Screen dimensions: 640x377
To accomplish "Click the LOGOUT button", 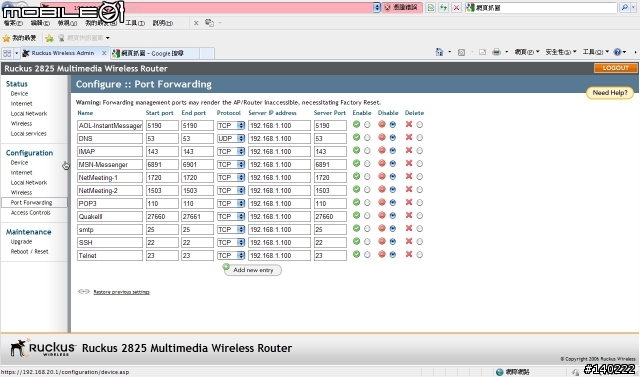I will click(616, 68).
